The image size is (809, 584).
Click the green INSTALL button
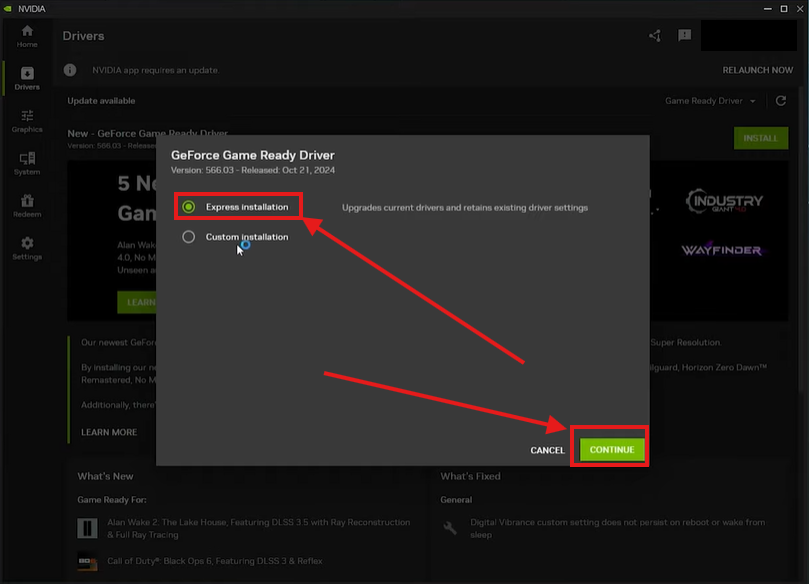761,138
